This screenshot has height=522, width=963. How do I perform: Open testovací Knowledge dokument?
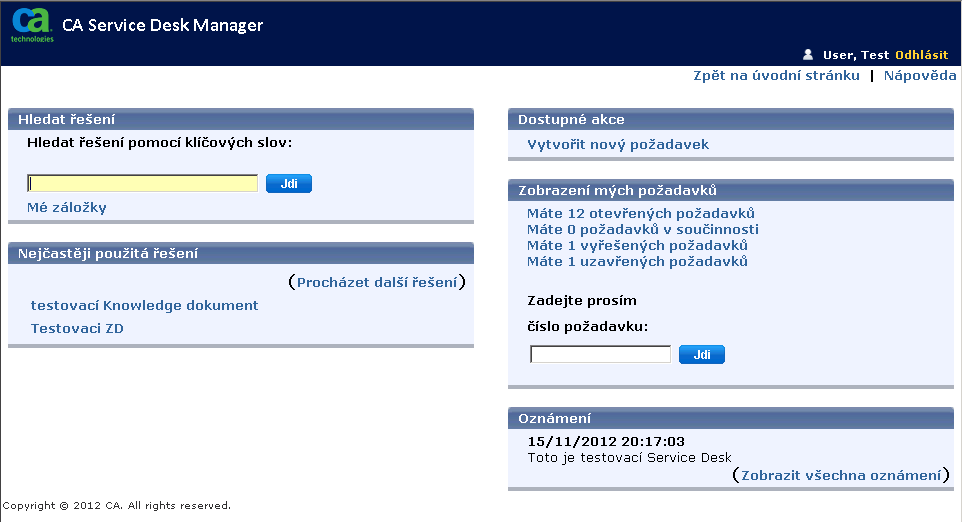[144, 305]
